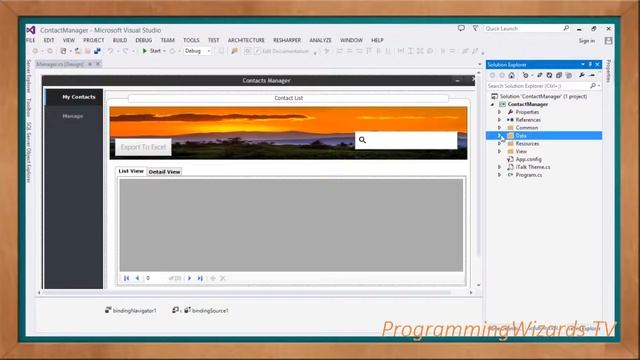Click Navigate Backward in the toolbar
Viewport: 640px width, 360px height.
pos(36,51)
